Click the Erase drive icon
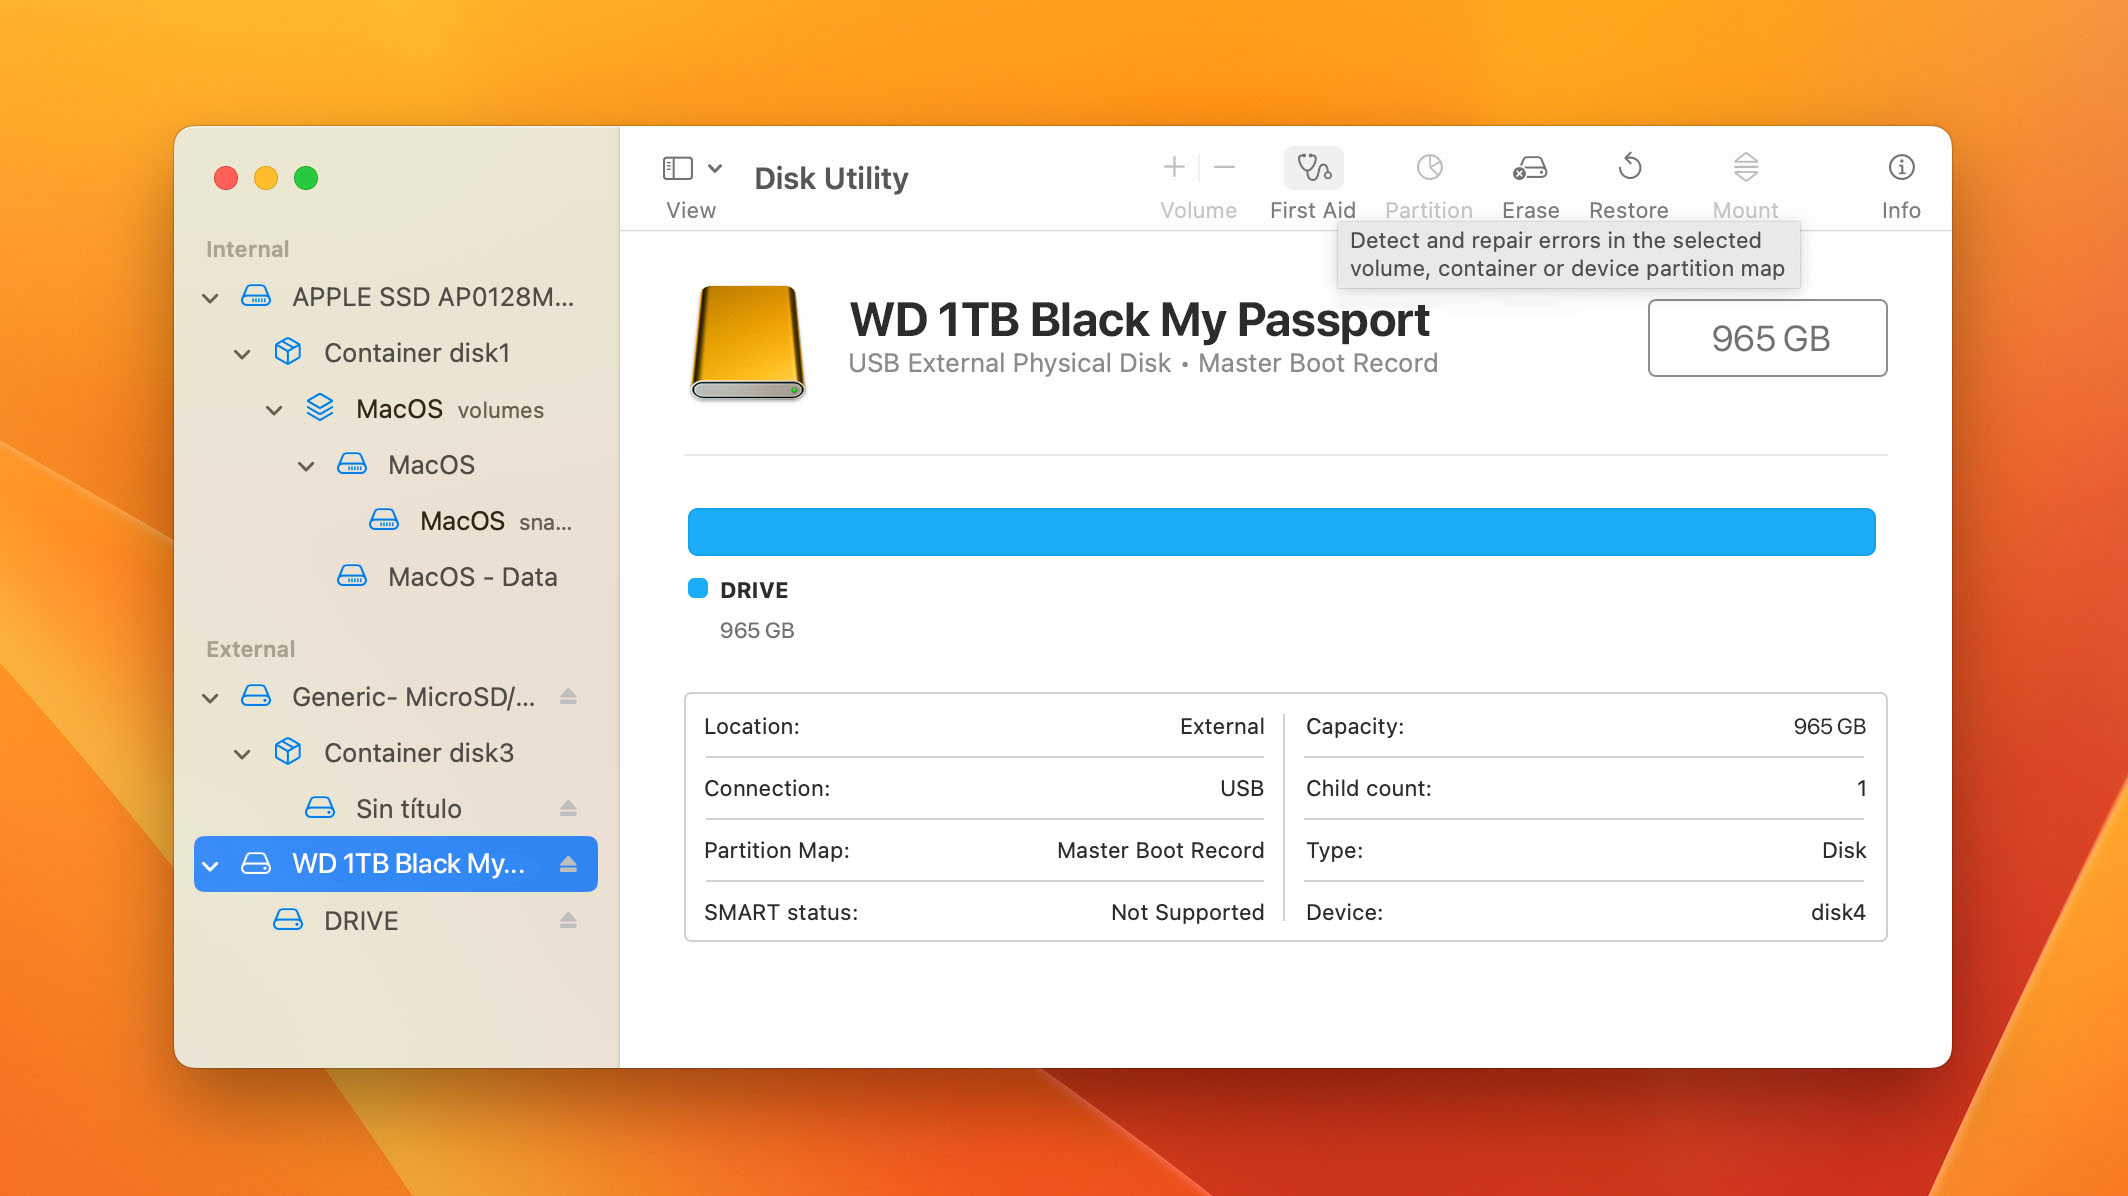Image resolution: width=2128 pixels, height=1196 pixels. [1530, 168]
